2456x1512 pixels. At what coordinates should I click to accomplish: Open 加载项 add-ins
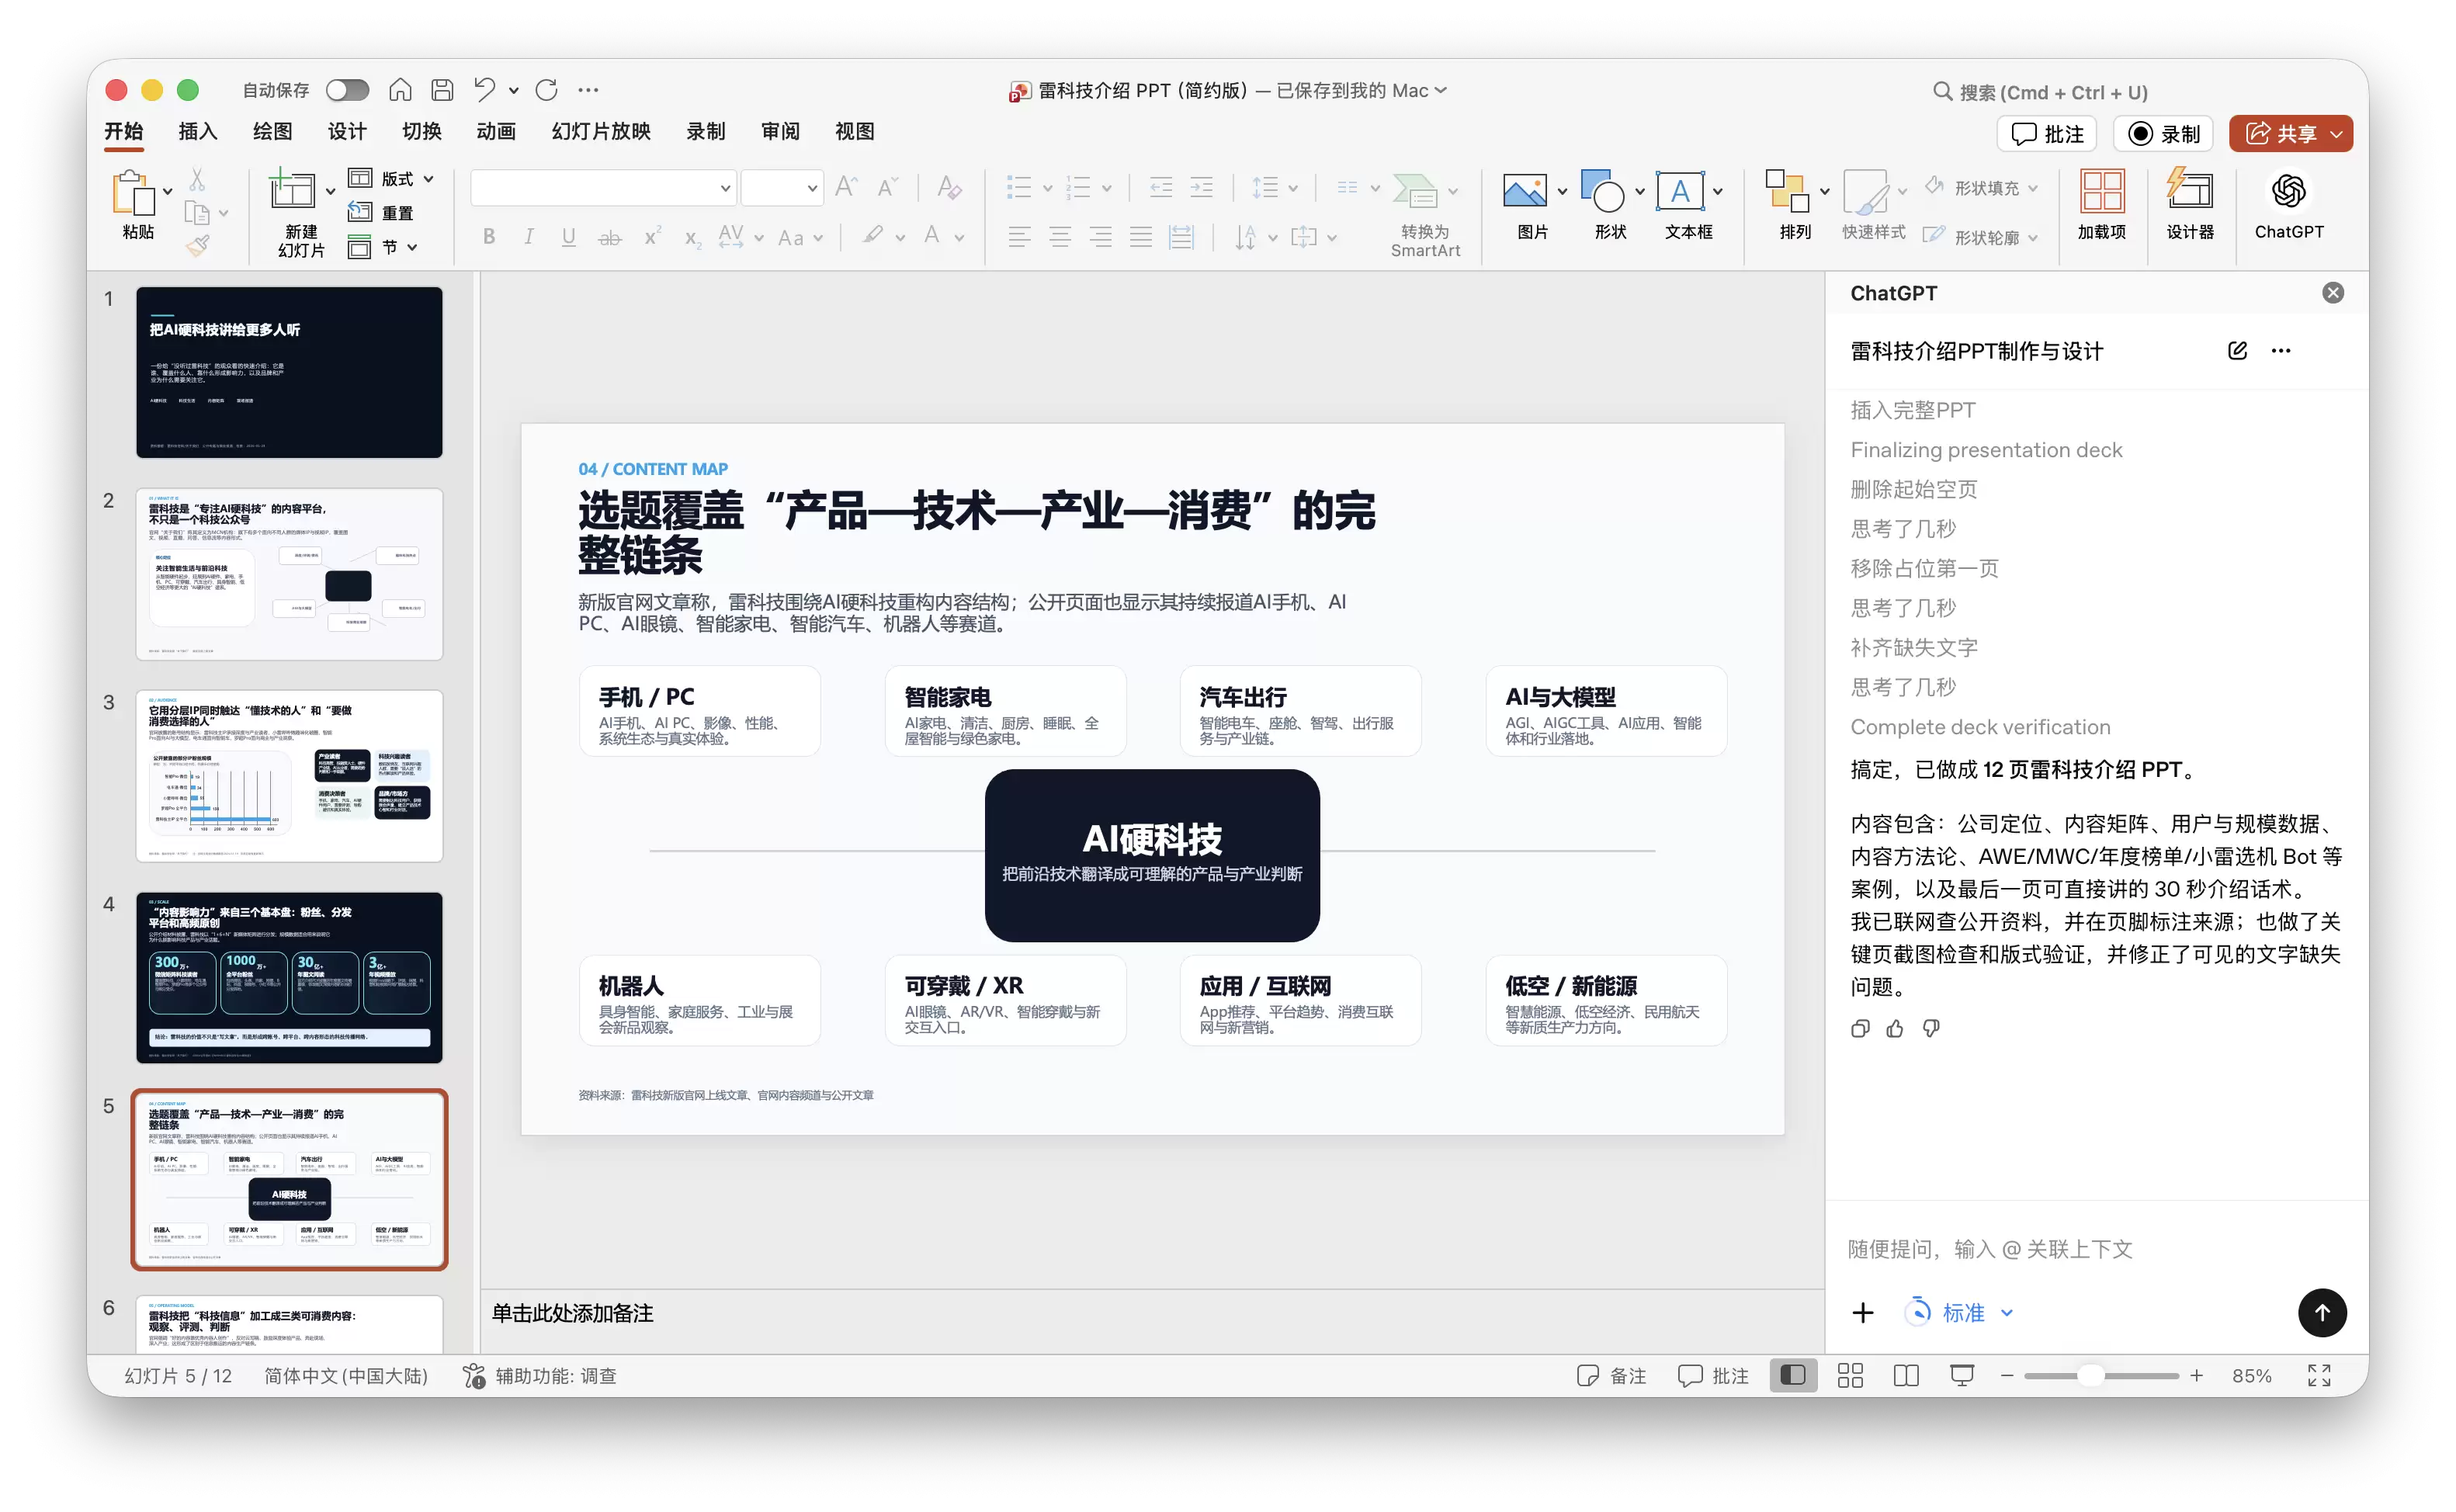(2101, 205)
